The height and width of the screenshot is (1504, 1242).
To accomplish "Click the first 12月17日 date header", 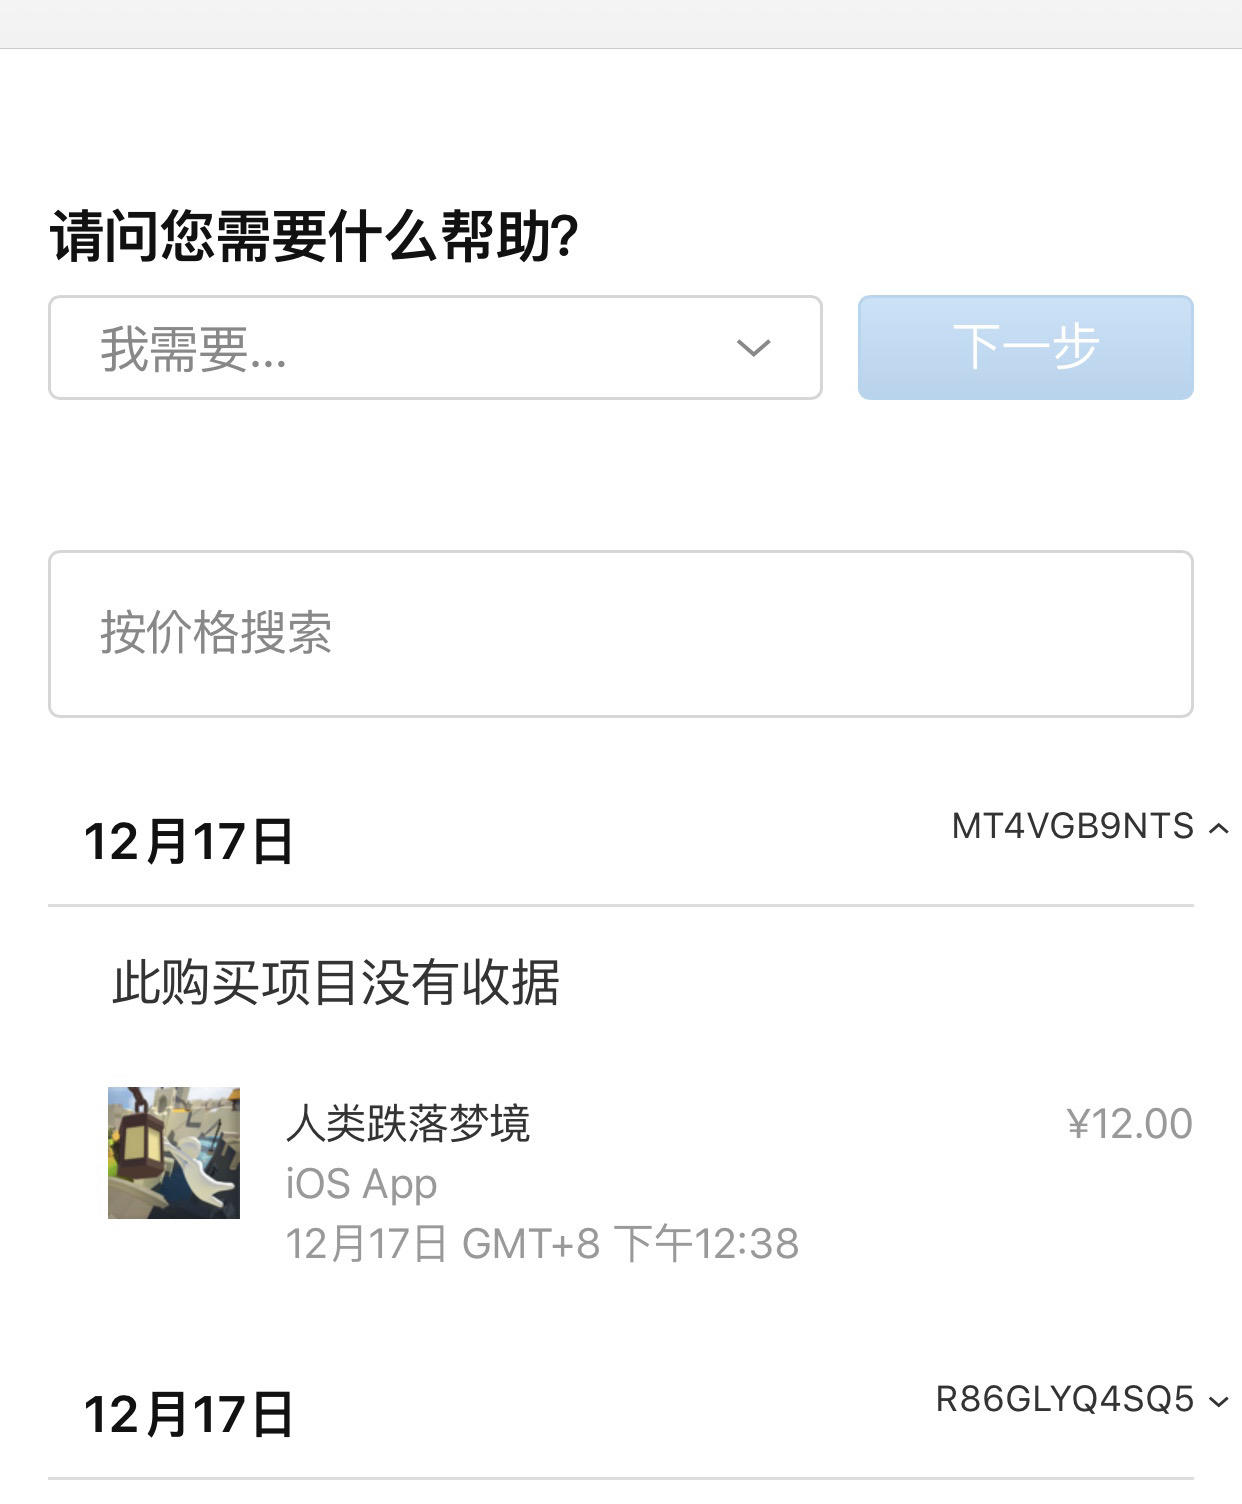I will pyautogui.click(x=188, y=842).
